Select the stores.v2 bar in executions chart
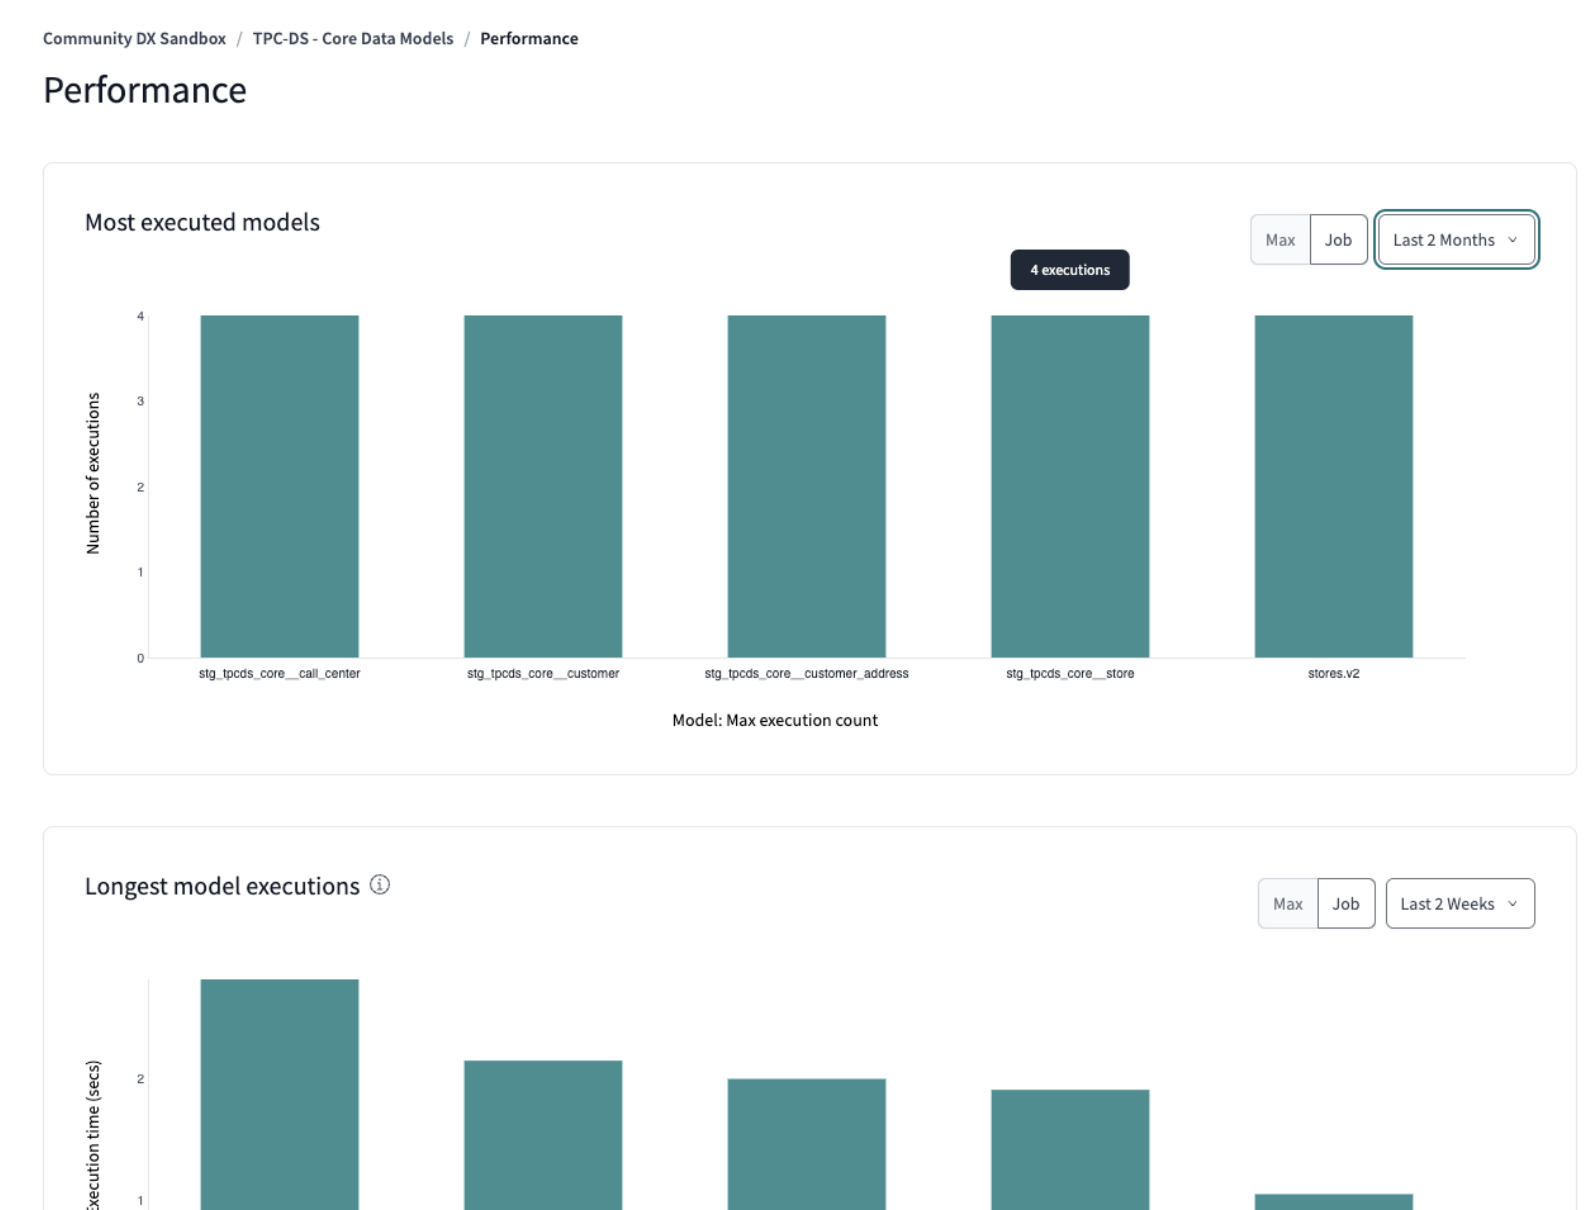The width and height of the screenshot is (1584, 1210). tap(1333, 486)
